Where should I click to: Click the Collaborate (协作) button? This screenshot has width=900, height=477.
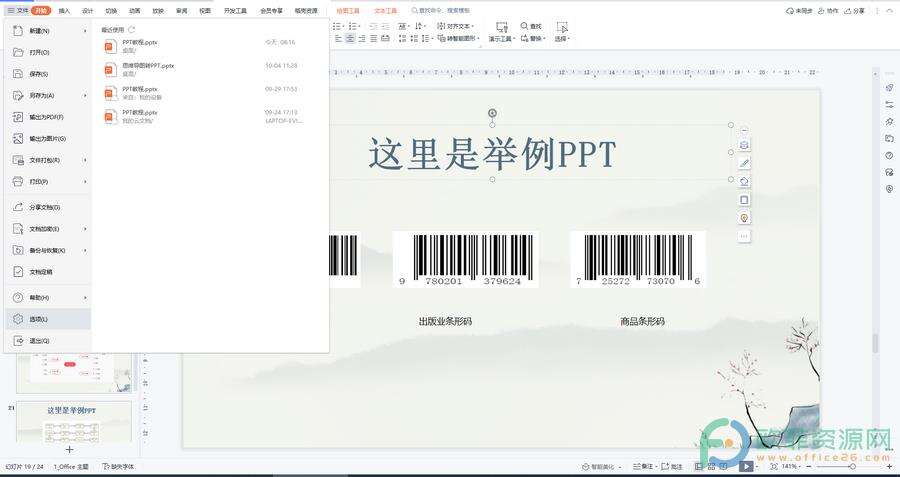click(x=828, y=10)
